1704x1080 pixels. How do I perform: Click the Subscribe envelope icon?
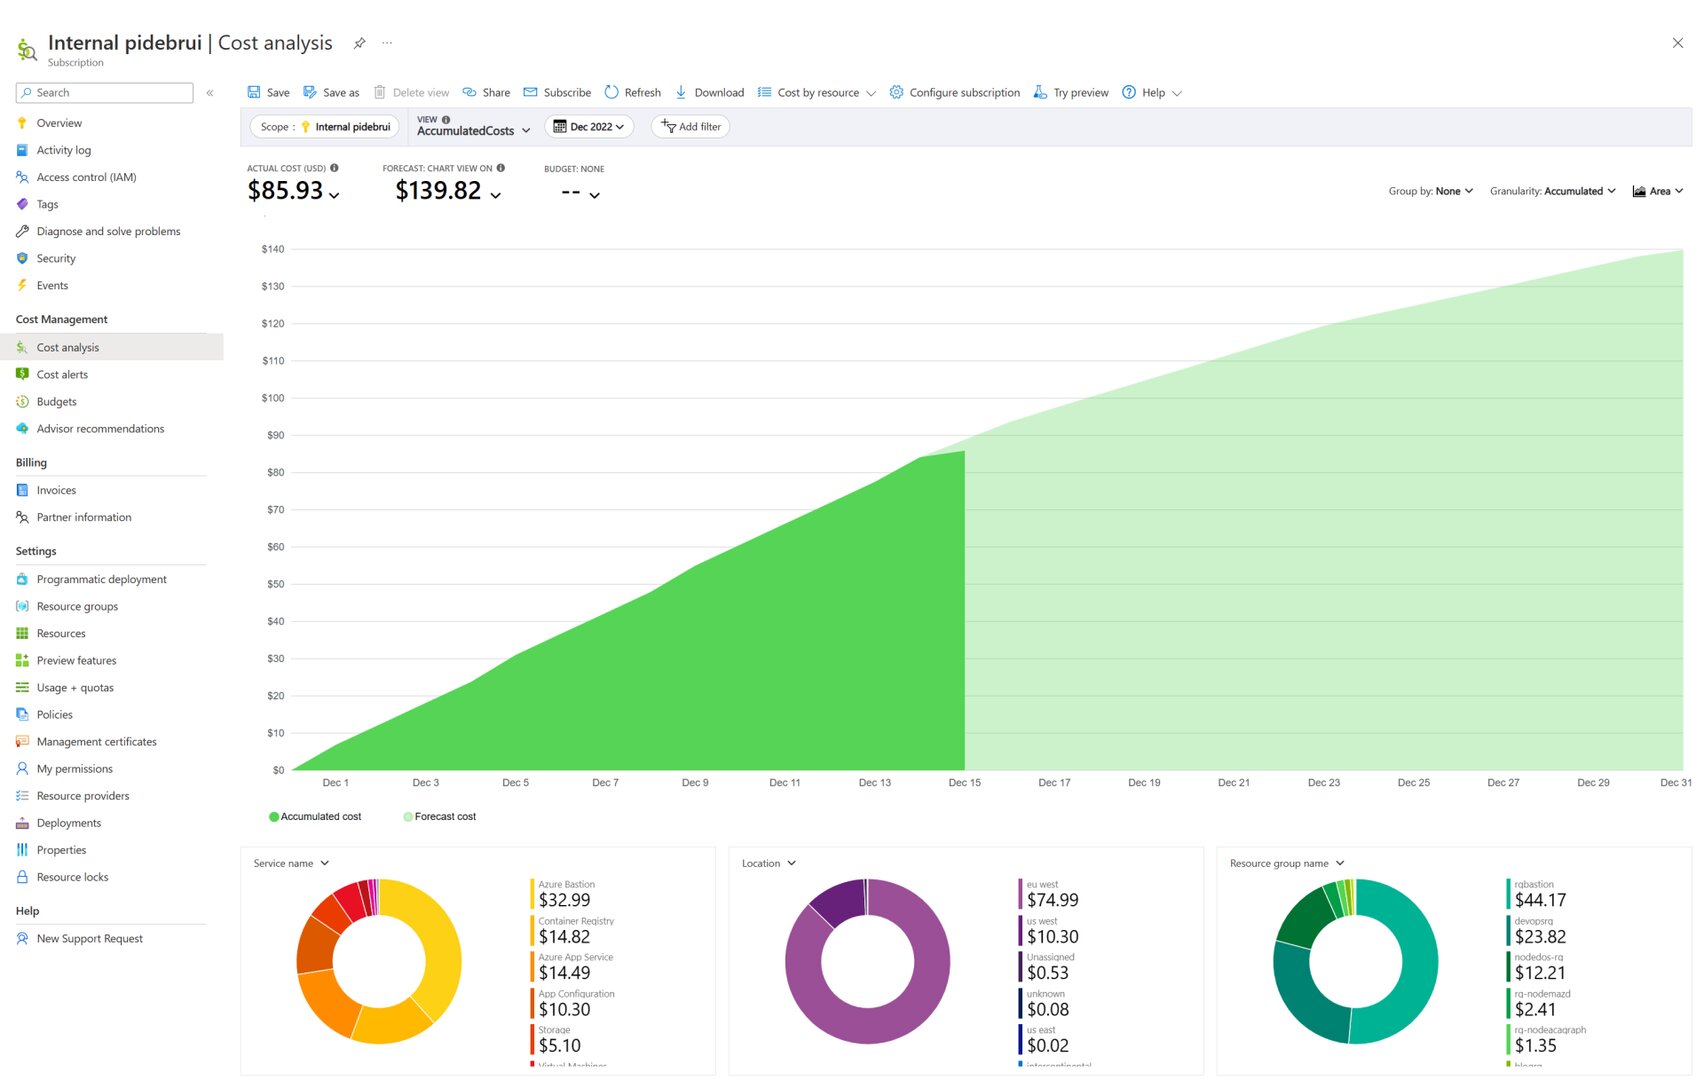tap(530, 92)
